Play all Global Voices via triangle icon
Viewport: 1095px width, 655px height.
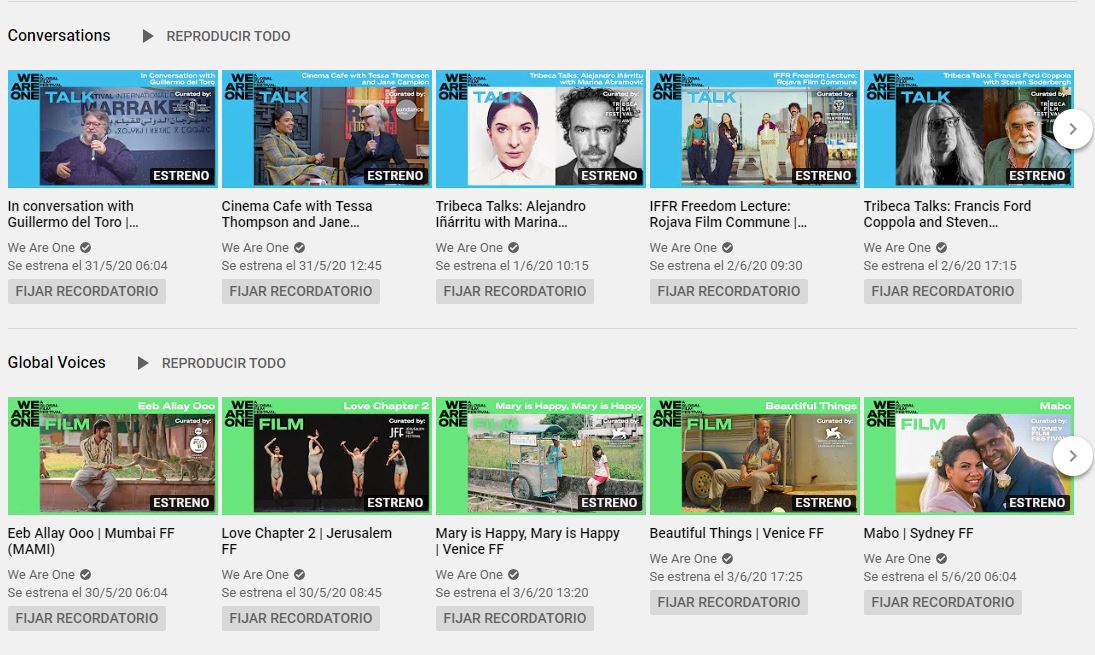click(143, 363)
